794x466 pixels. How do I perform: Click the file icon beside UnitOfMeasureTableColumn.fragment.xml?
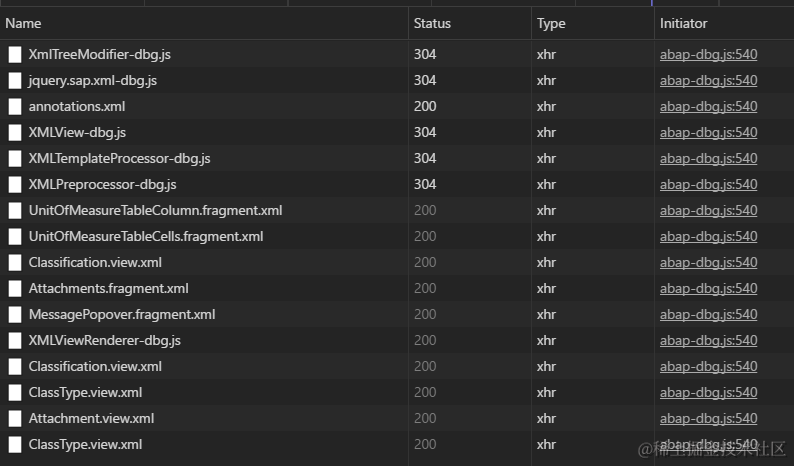click(15, 210)
